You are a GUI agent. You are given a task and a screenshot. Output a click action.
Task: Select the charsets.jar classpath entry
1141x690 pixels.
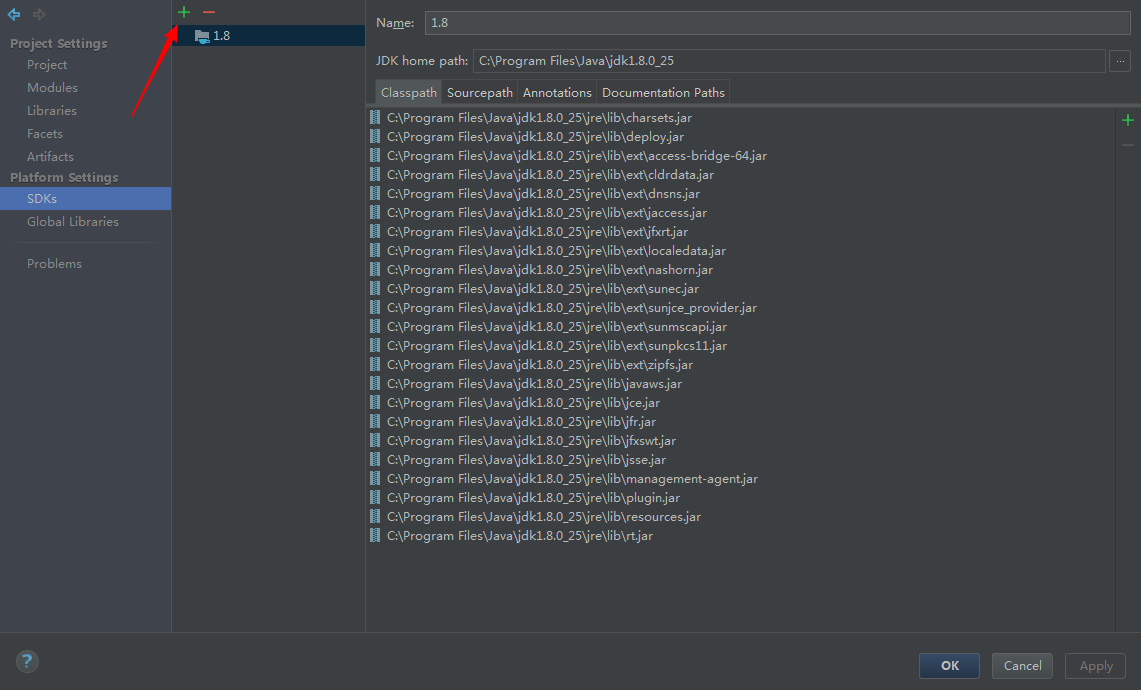[x=539, y=118]
